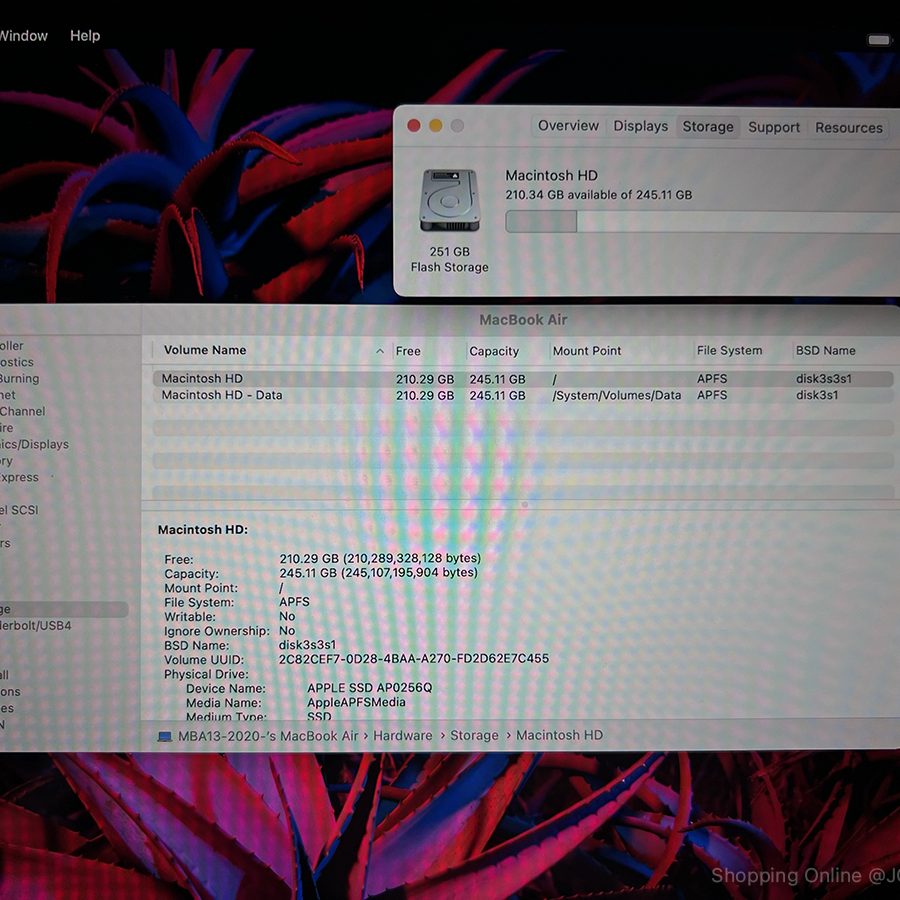Select the Storage tab

708,127
